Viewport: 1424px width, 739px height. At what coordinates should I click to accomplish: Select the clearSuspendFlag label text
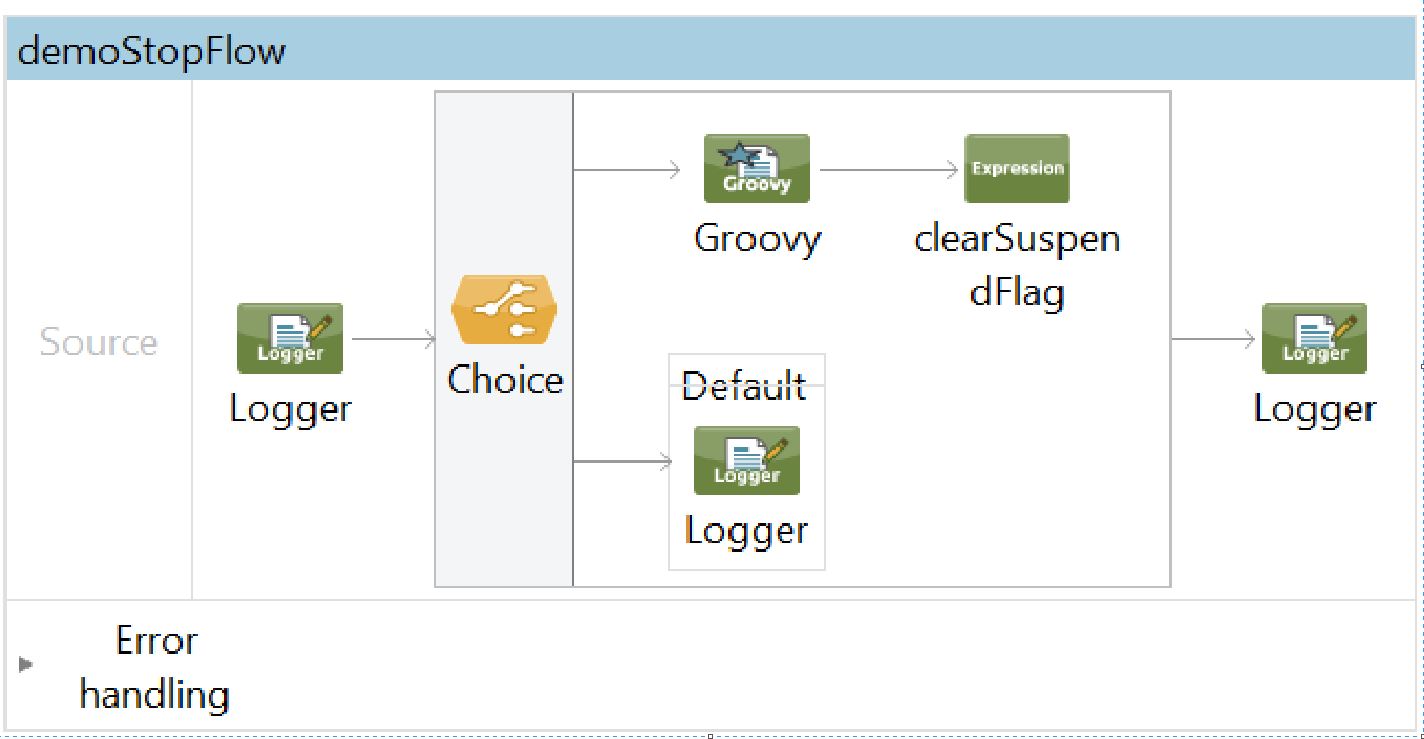coord(1016,266)
